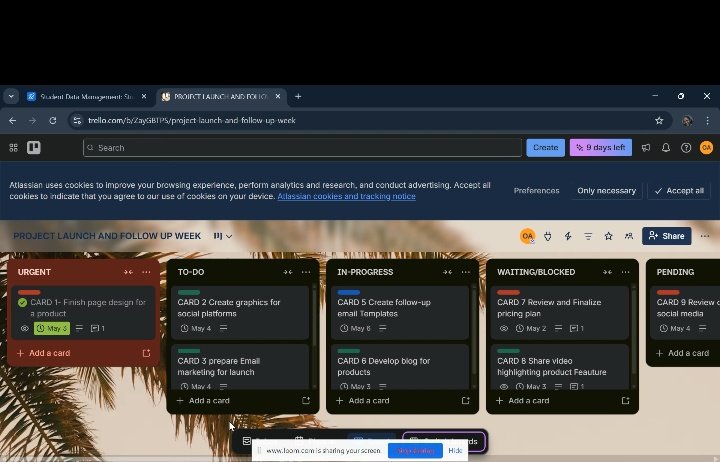Click blue label on CARD 5
This screenshot has width=720, height=462.
(349, 292)
